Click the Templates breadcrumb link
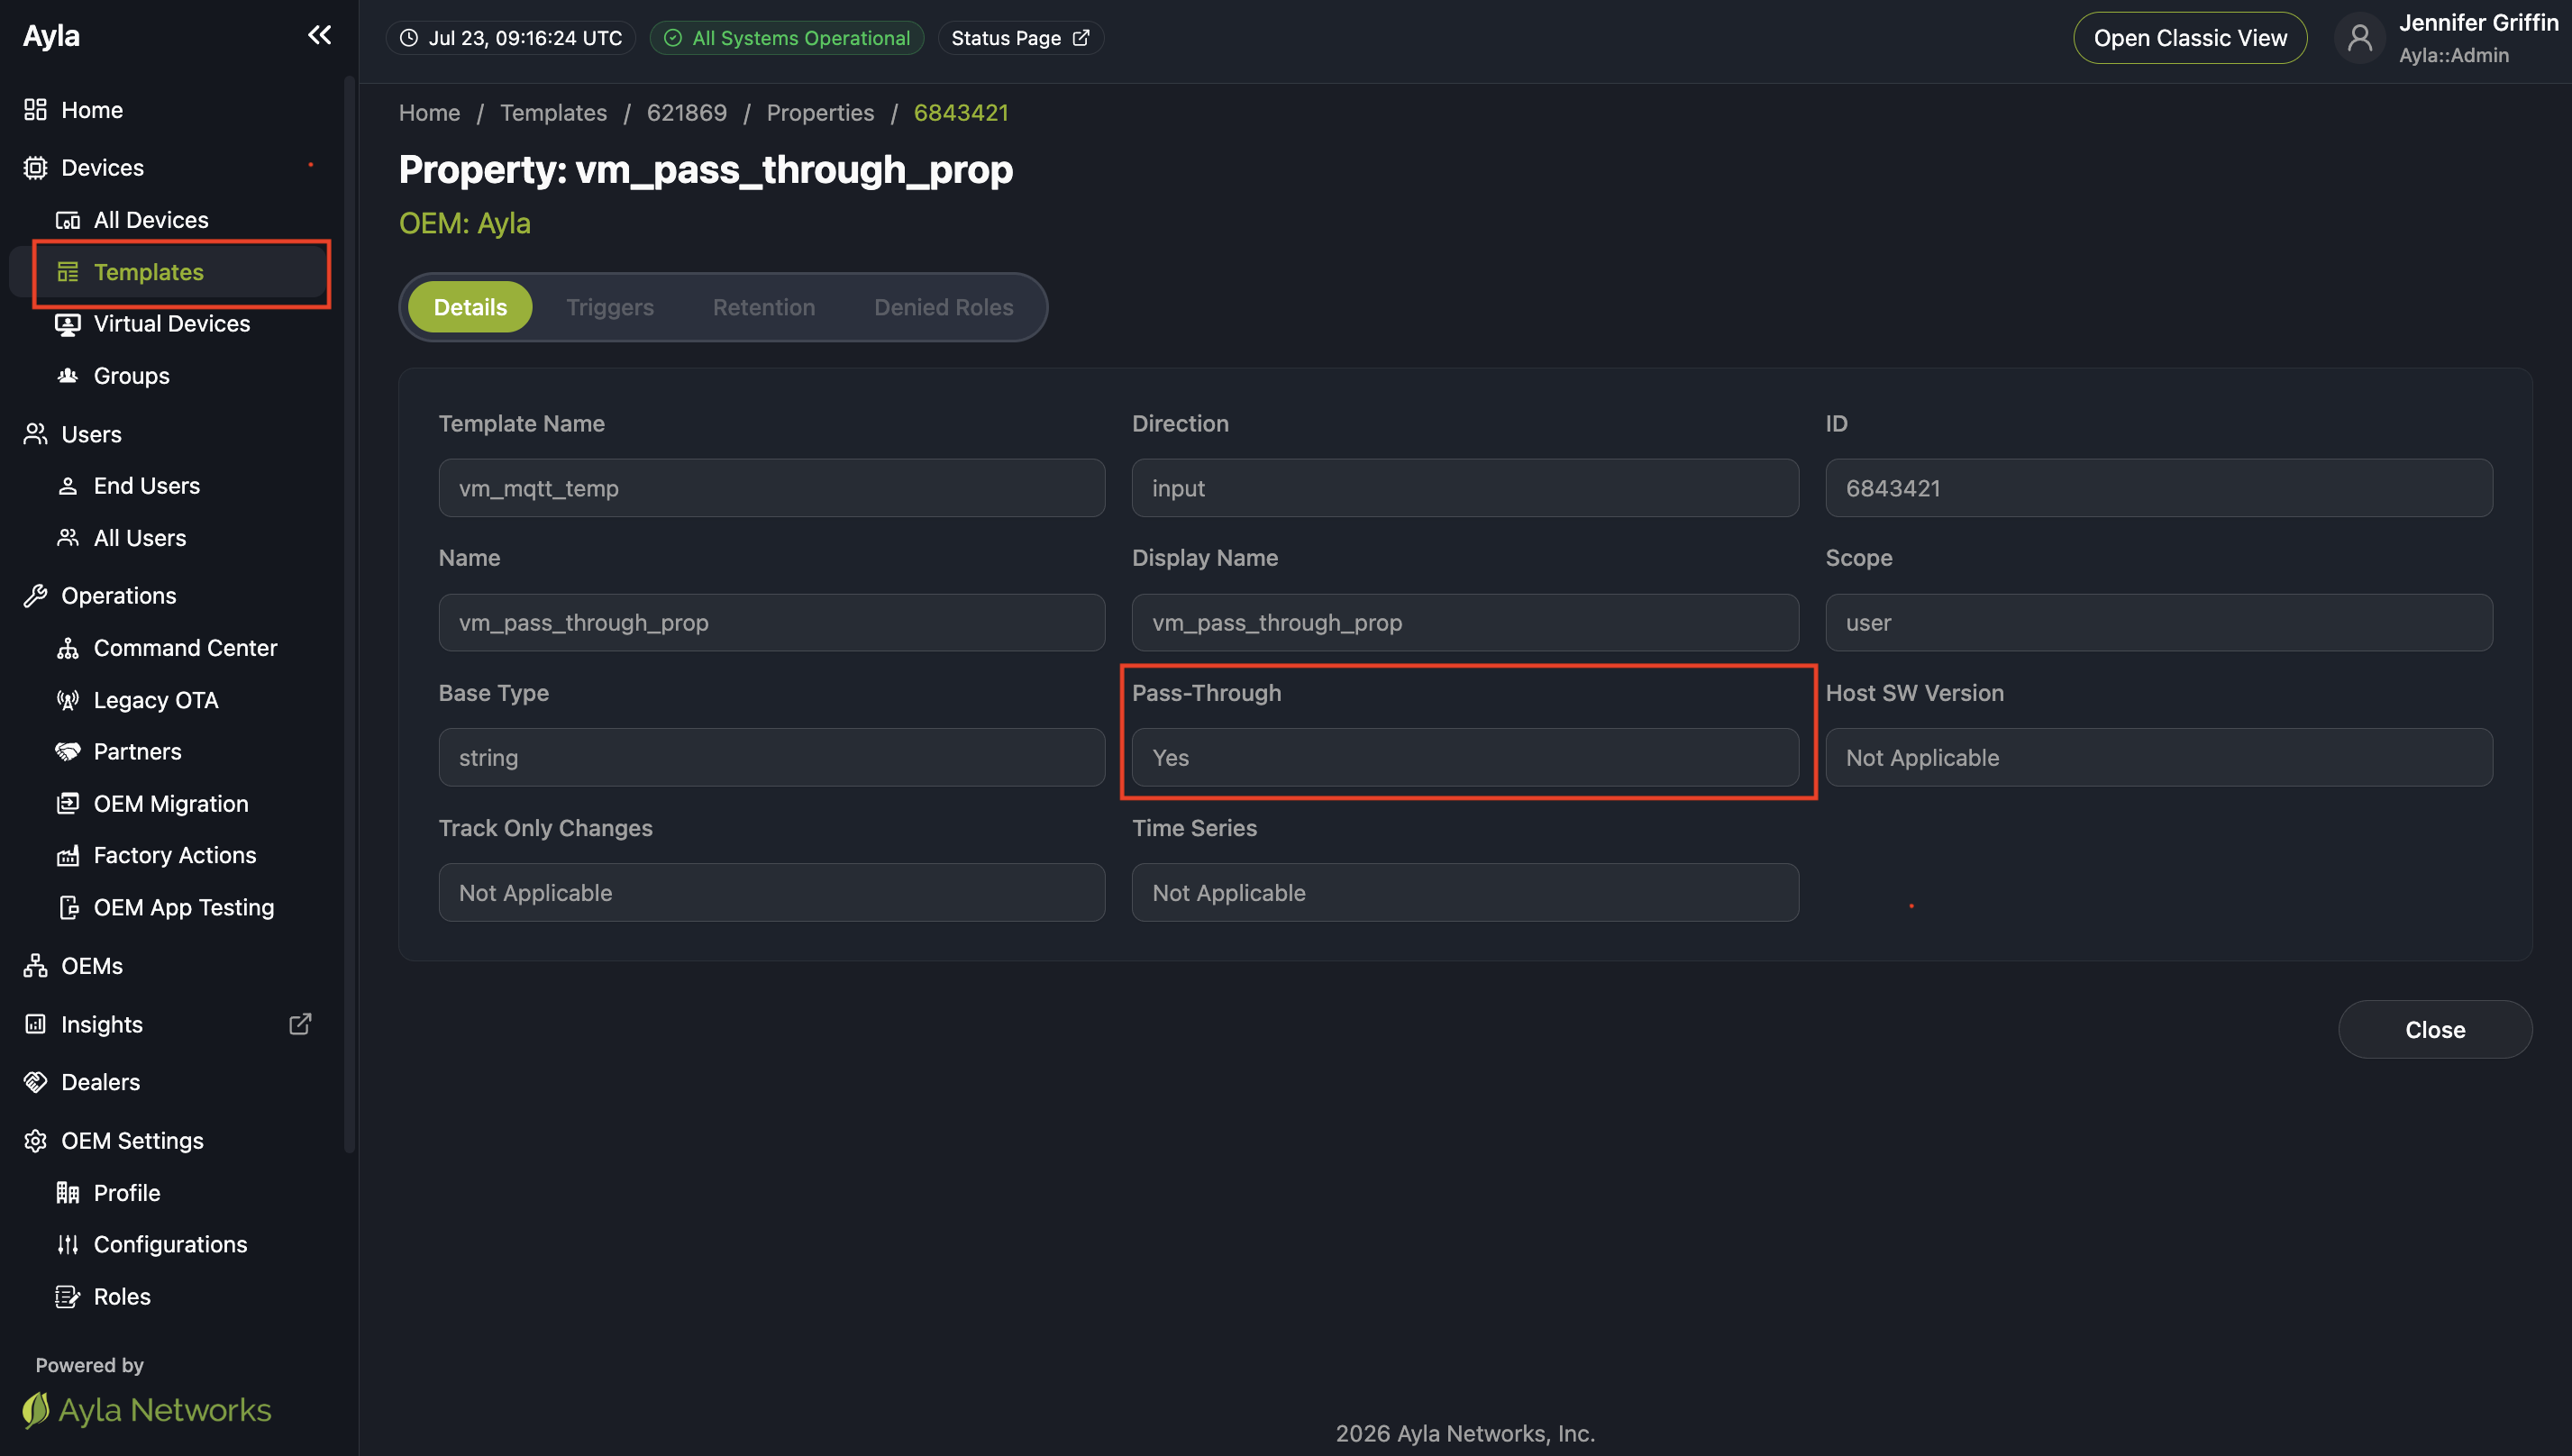 pyautogui.click(x=554, y=113)
